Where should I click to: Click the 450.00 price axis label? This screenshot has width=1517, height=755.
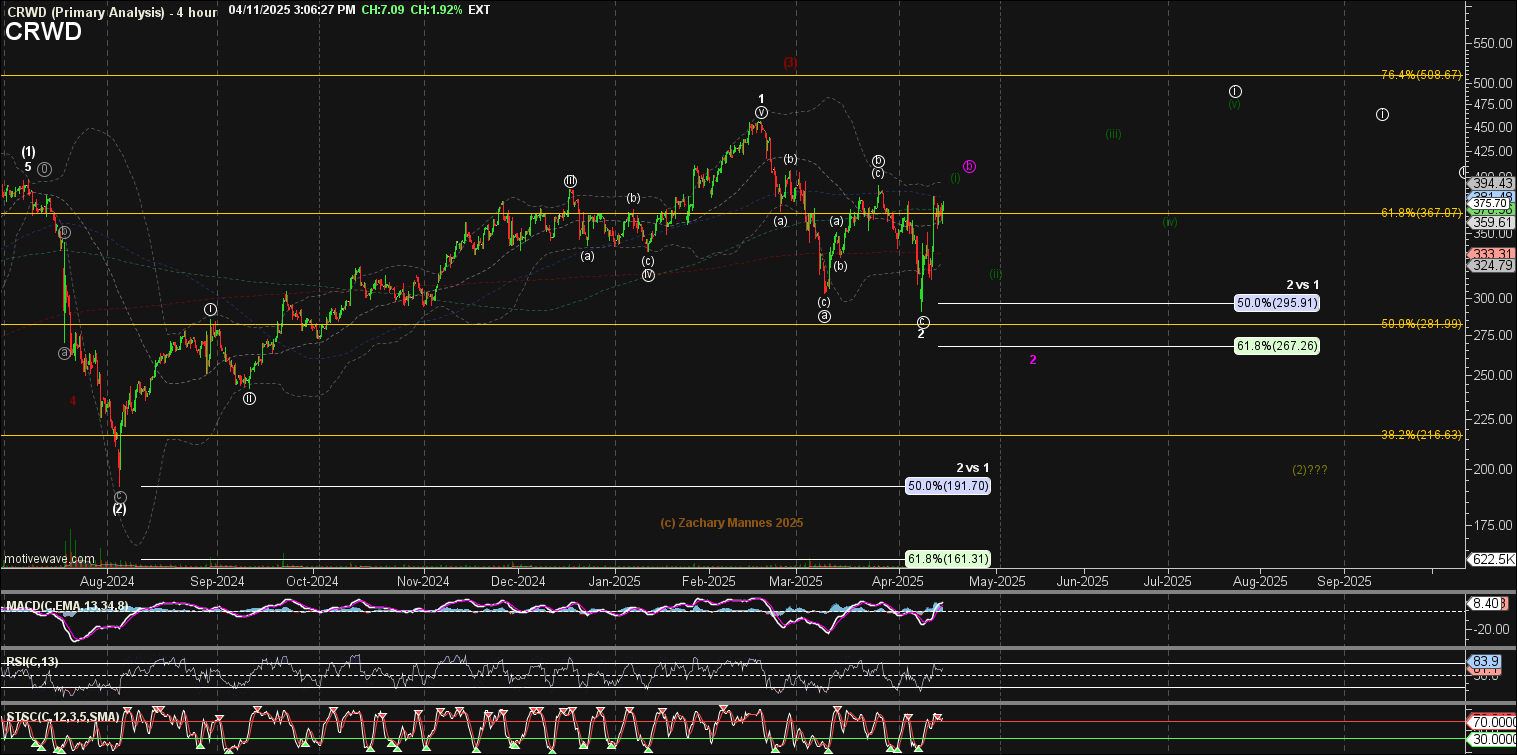[1492, 127]
